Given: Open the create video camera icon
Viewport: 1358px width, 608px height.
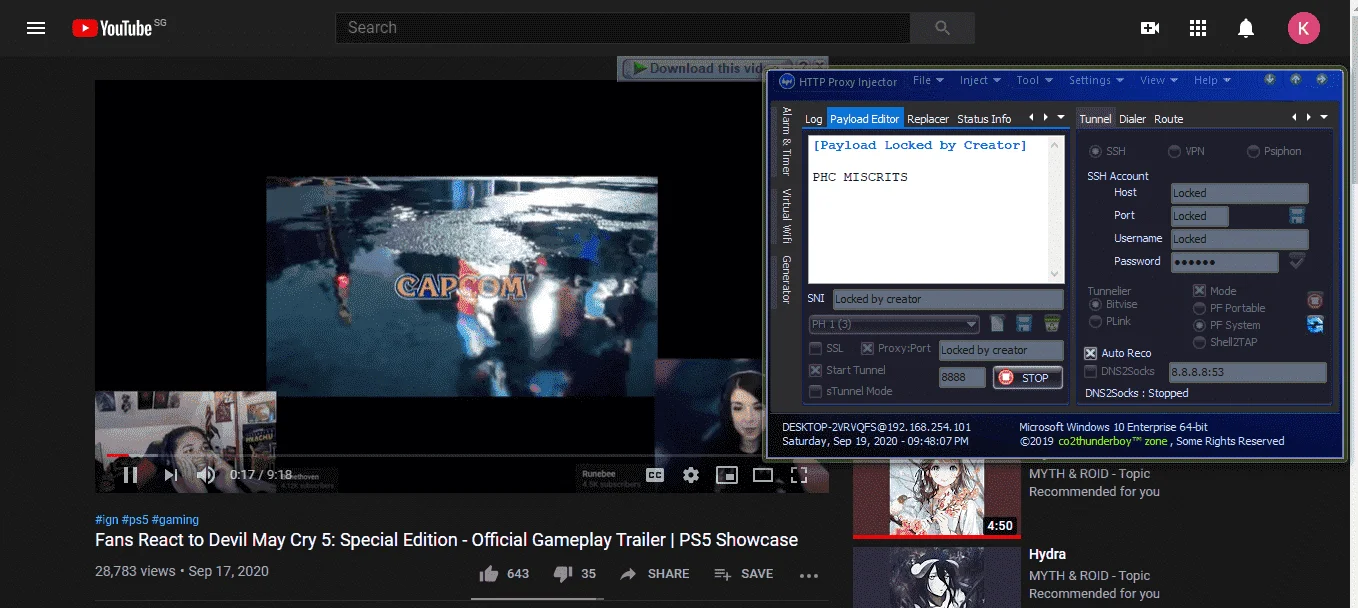Looking at the screenshot, I should click(x=1150, y=28).
